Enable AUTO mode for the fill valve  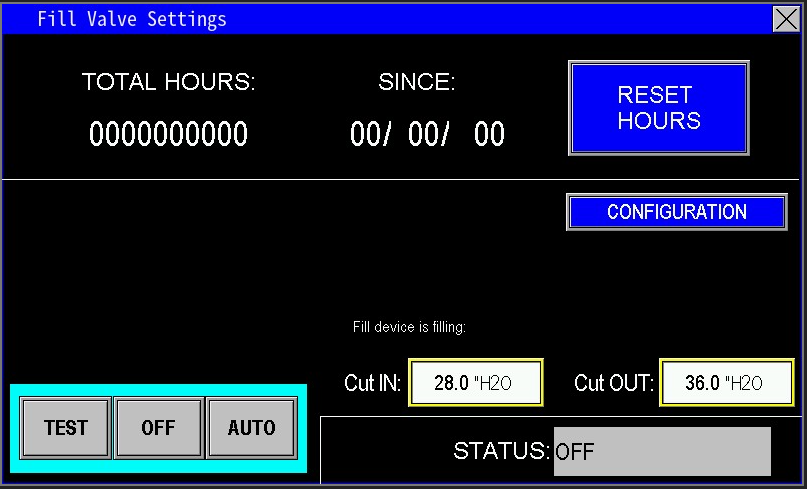point(251,428)
